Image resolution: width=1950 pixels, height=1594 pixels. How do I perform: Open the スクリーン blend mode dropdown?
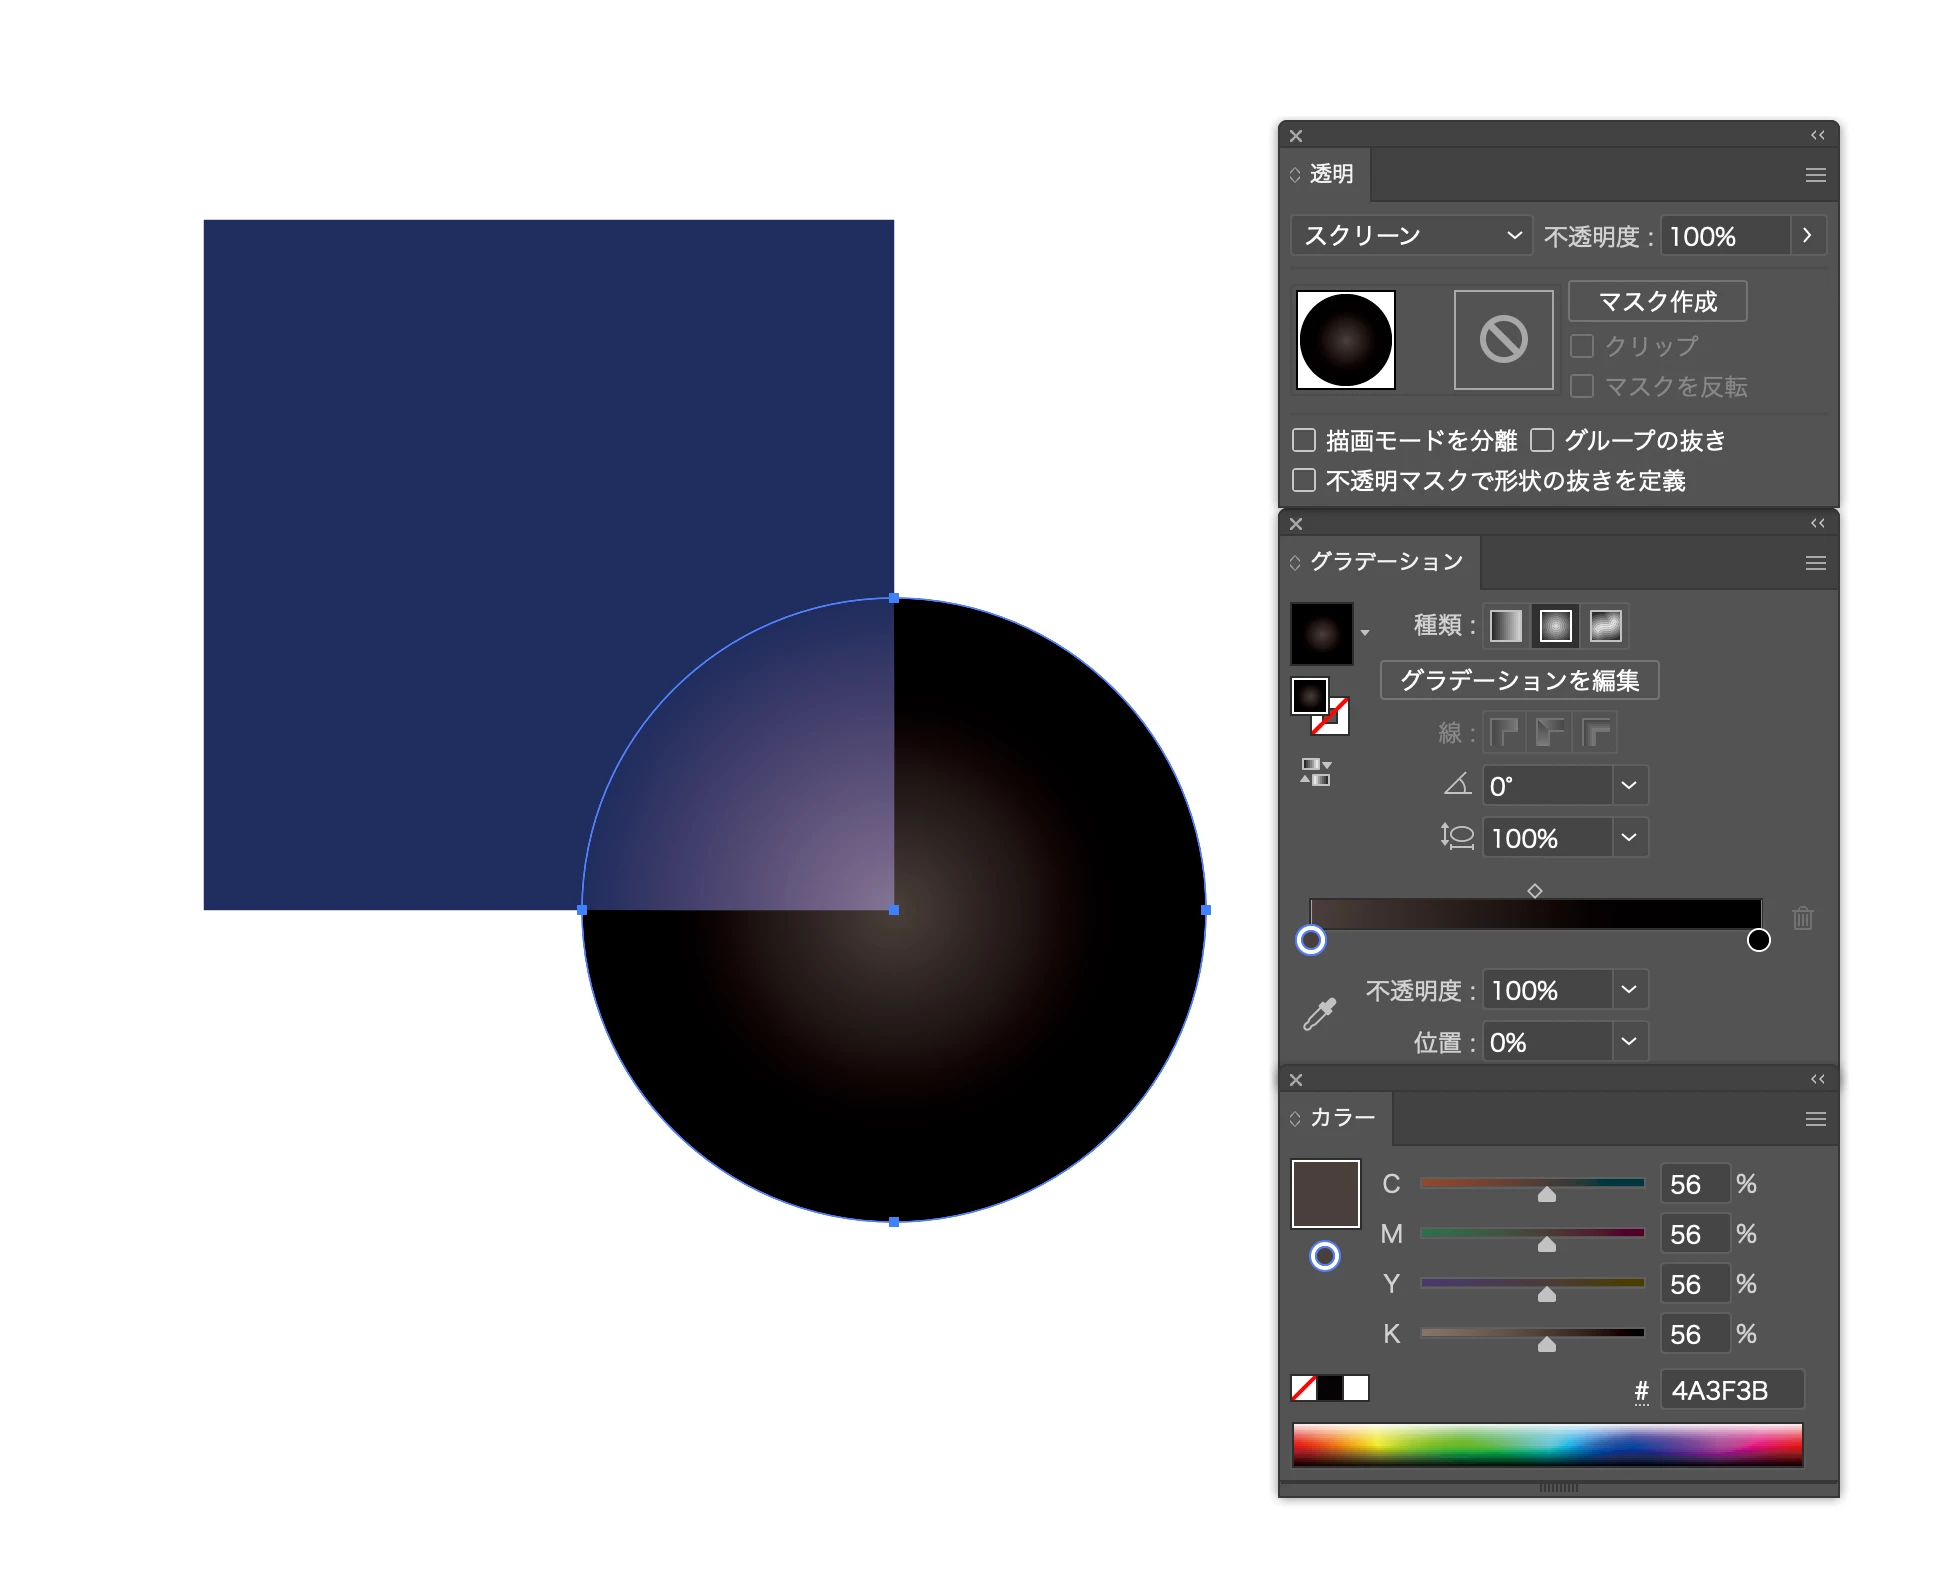pos(1411,236)
